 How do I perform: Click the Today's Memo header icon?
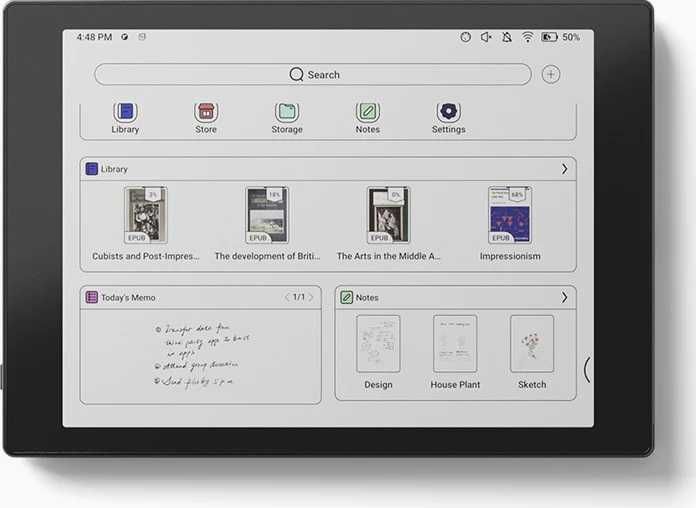pyautogui.click(x=91, y=297)
